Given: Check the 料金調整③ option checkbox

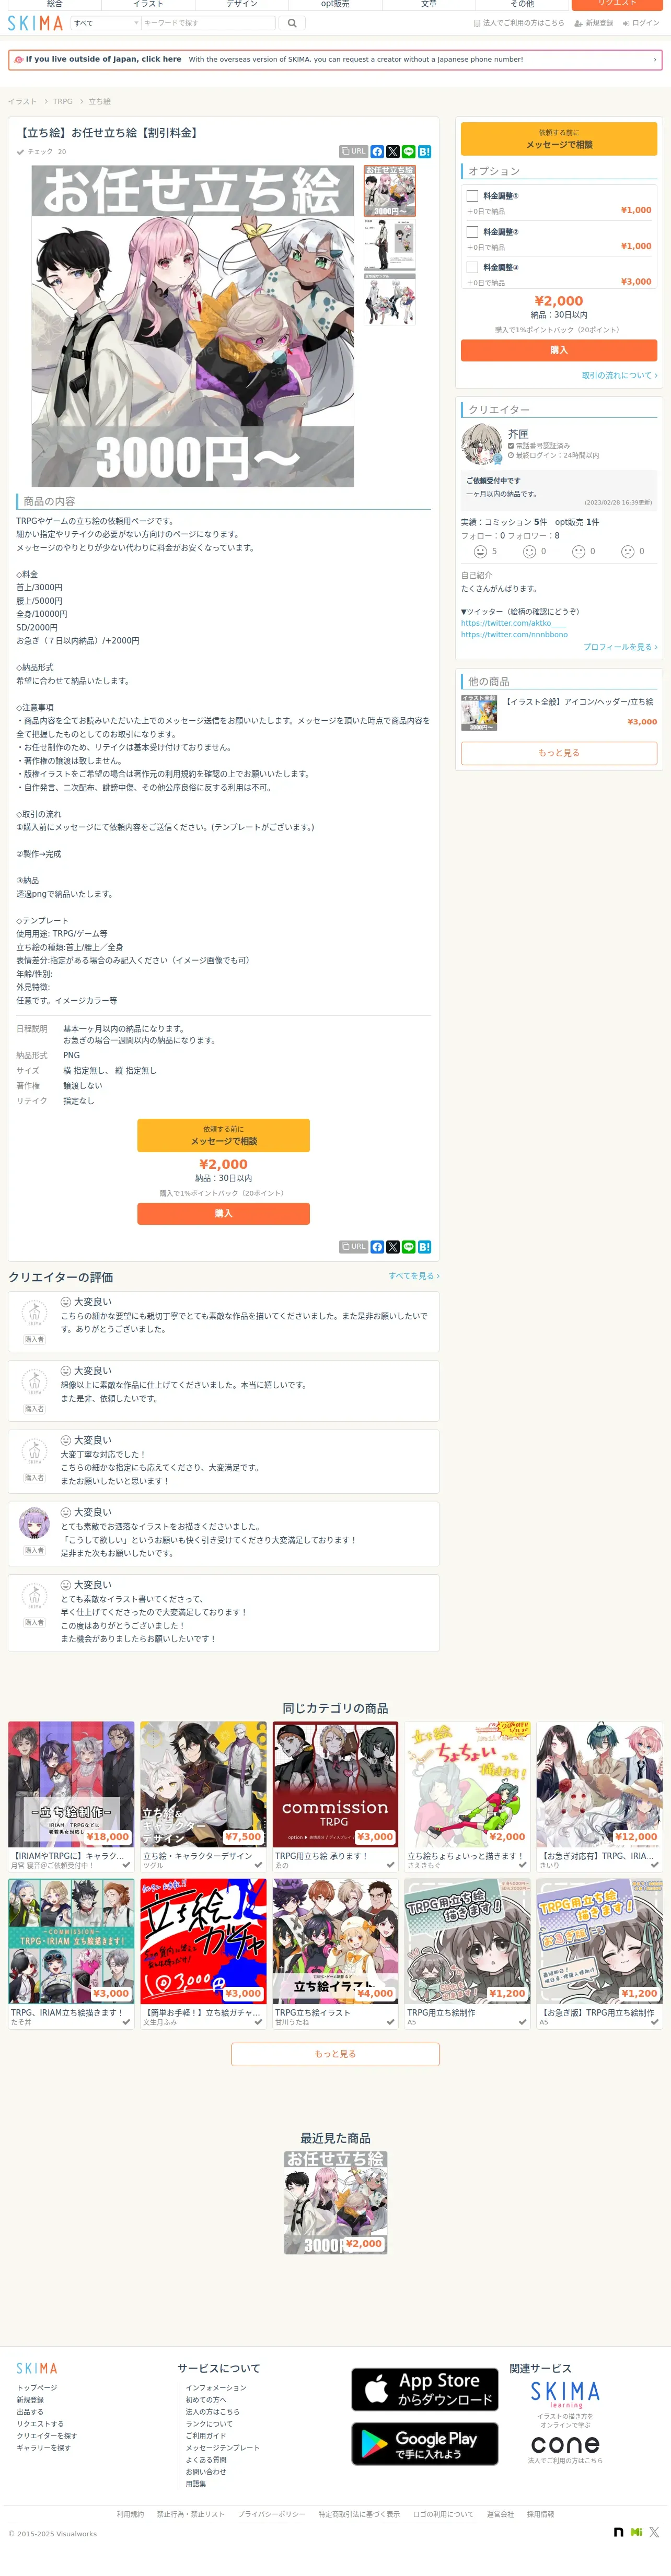Looking at the screenshot, I should click(x=472, y=268).
